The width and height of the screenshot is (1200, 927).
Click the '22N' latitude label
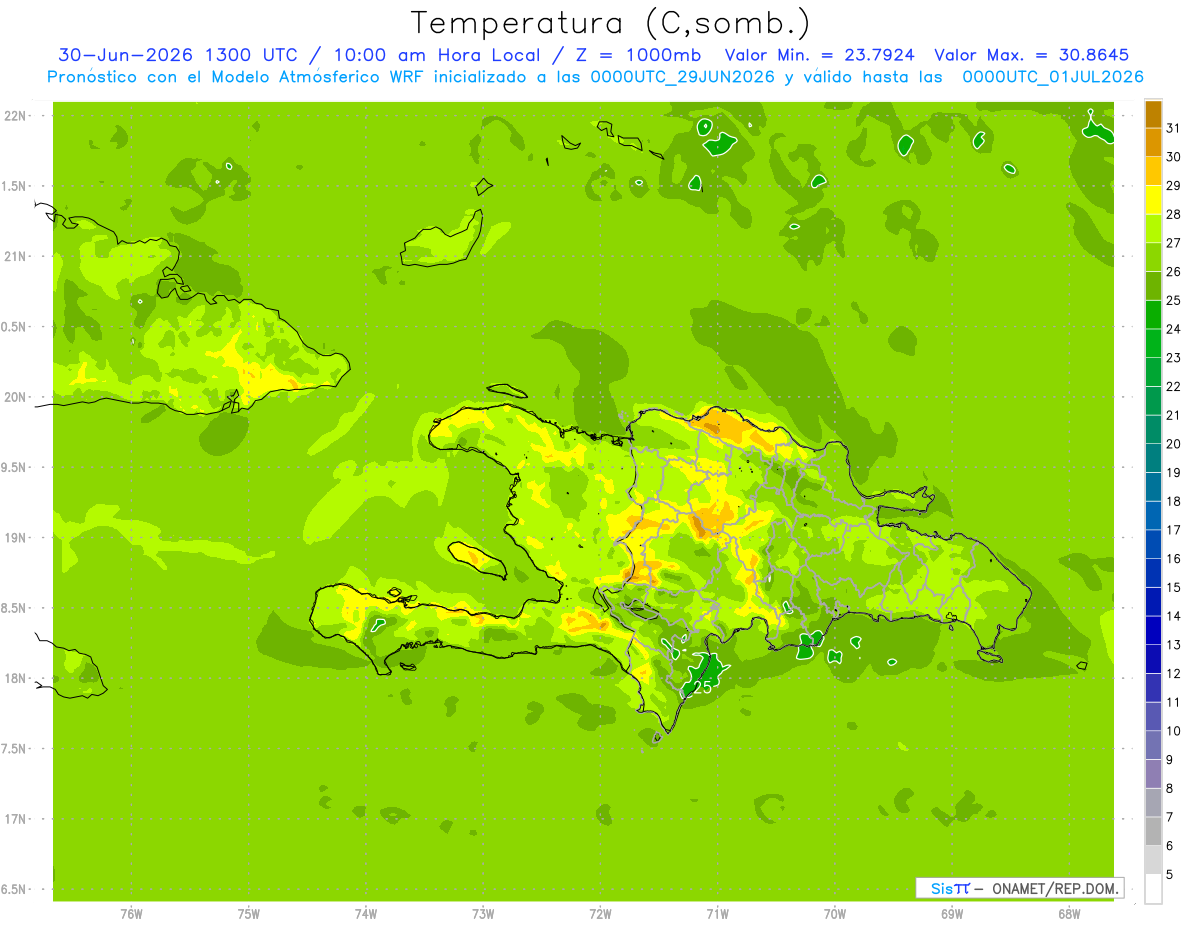point(16,116)
